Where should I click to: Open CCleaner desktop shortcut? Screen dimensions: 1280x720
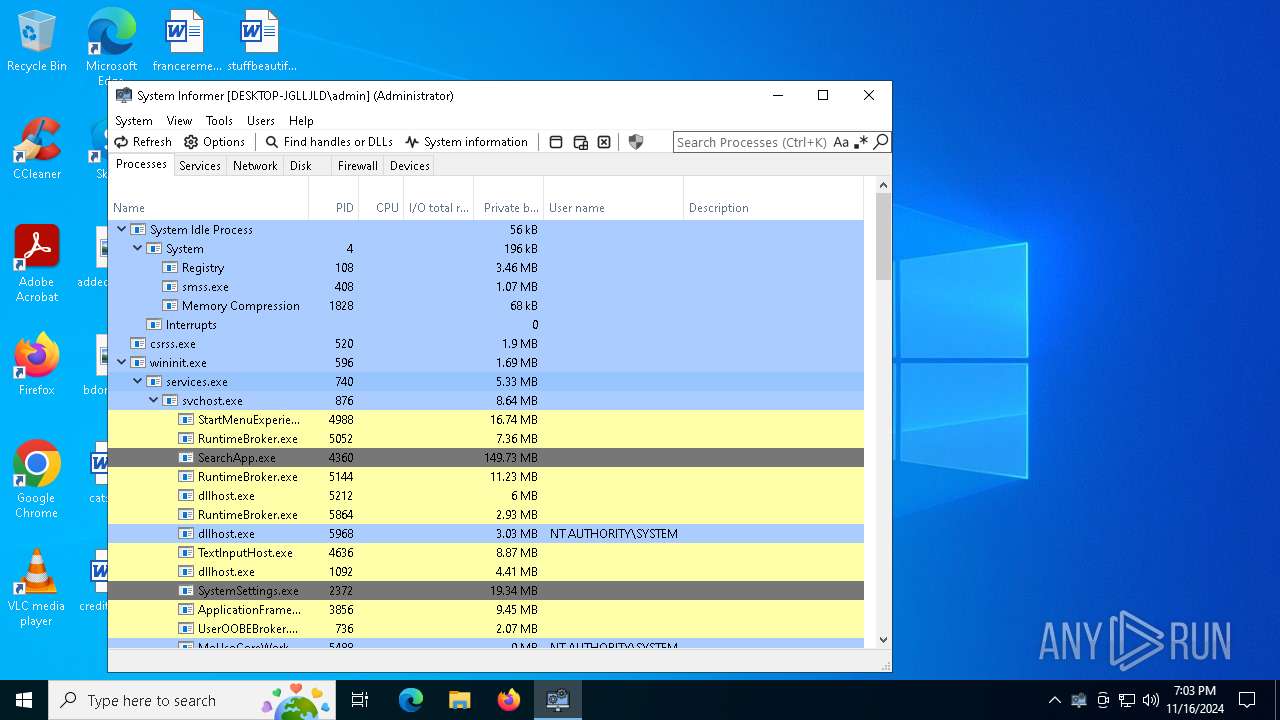coord(37,149)
